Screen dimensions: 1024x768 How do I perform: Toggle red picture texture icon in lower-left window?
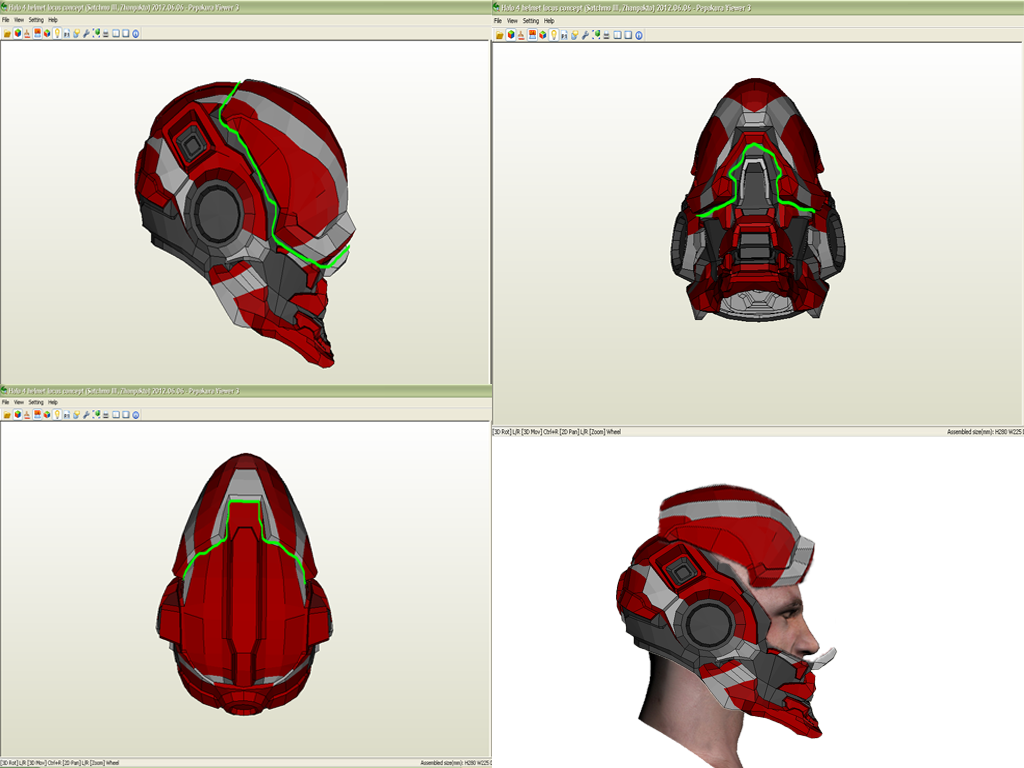[37, 415]
